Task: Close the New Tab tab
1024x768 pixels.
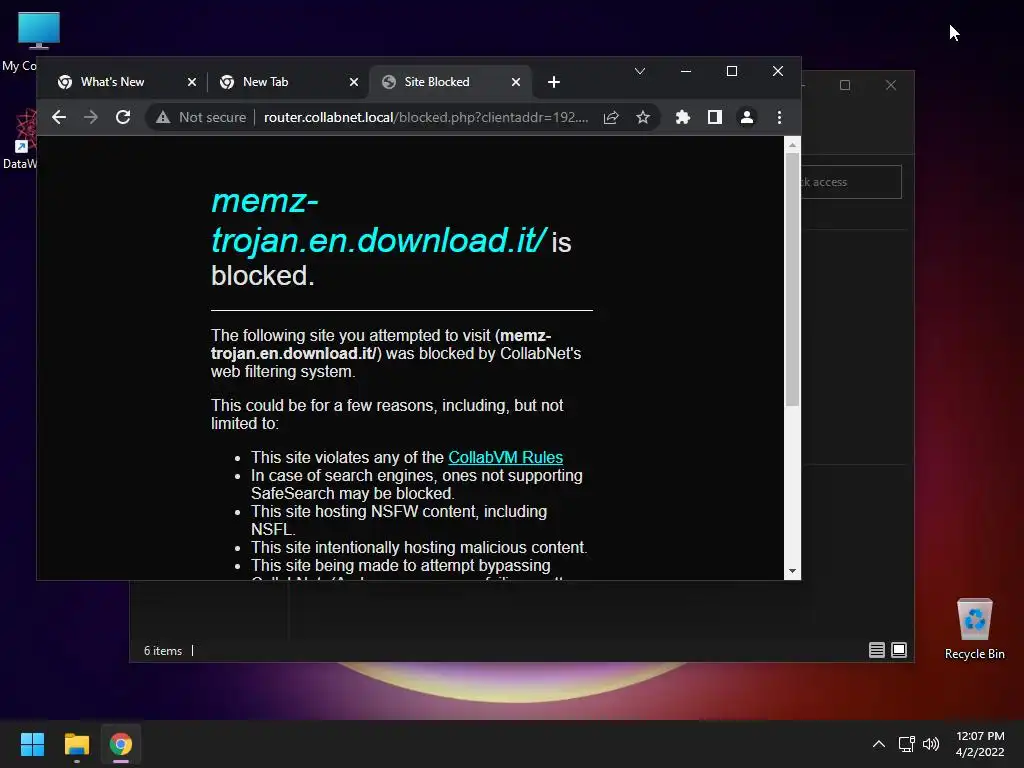Action: 354,82
